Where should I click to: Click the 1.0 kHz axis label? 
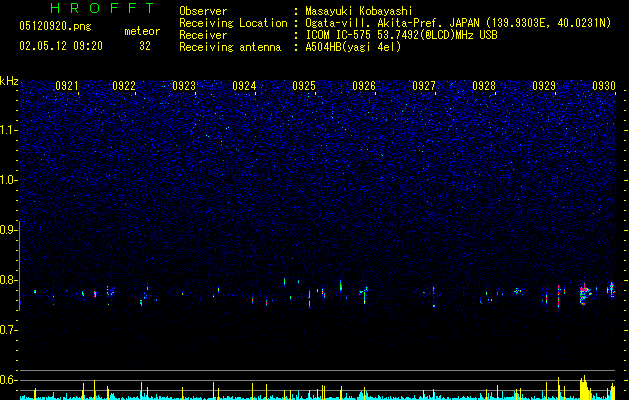7,180
